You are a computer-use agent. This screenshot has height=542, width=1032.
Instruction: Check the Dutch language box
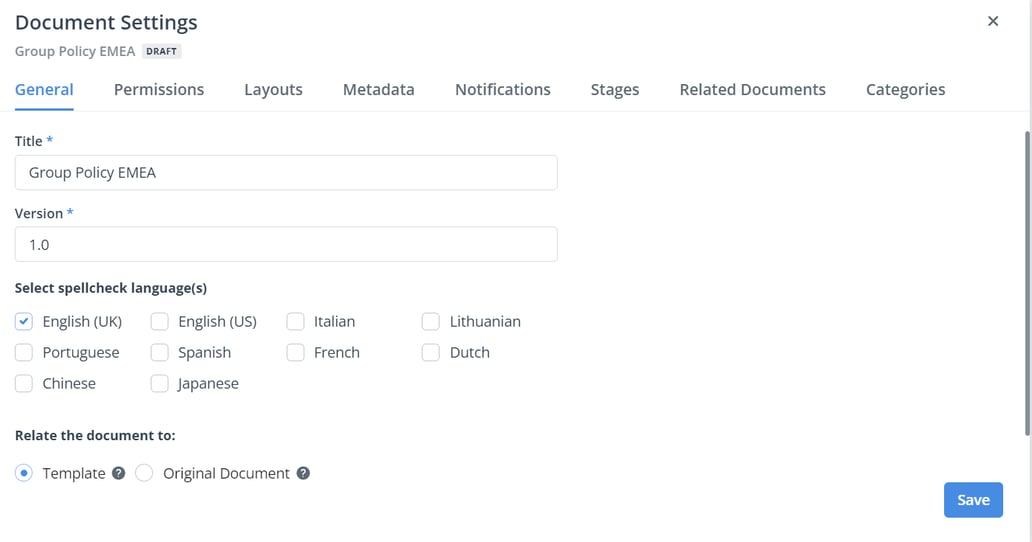tap(430, 352)
